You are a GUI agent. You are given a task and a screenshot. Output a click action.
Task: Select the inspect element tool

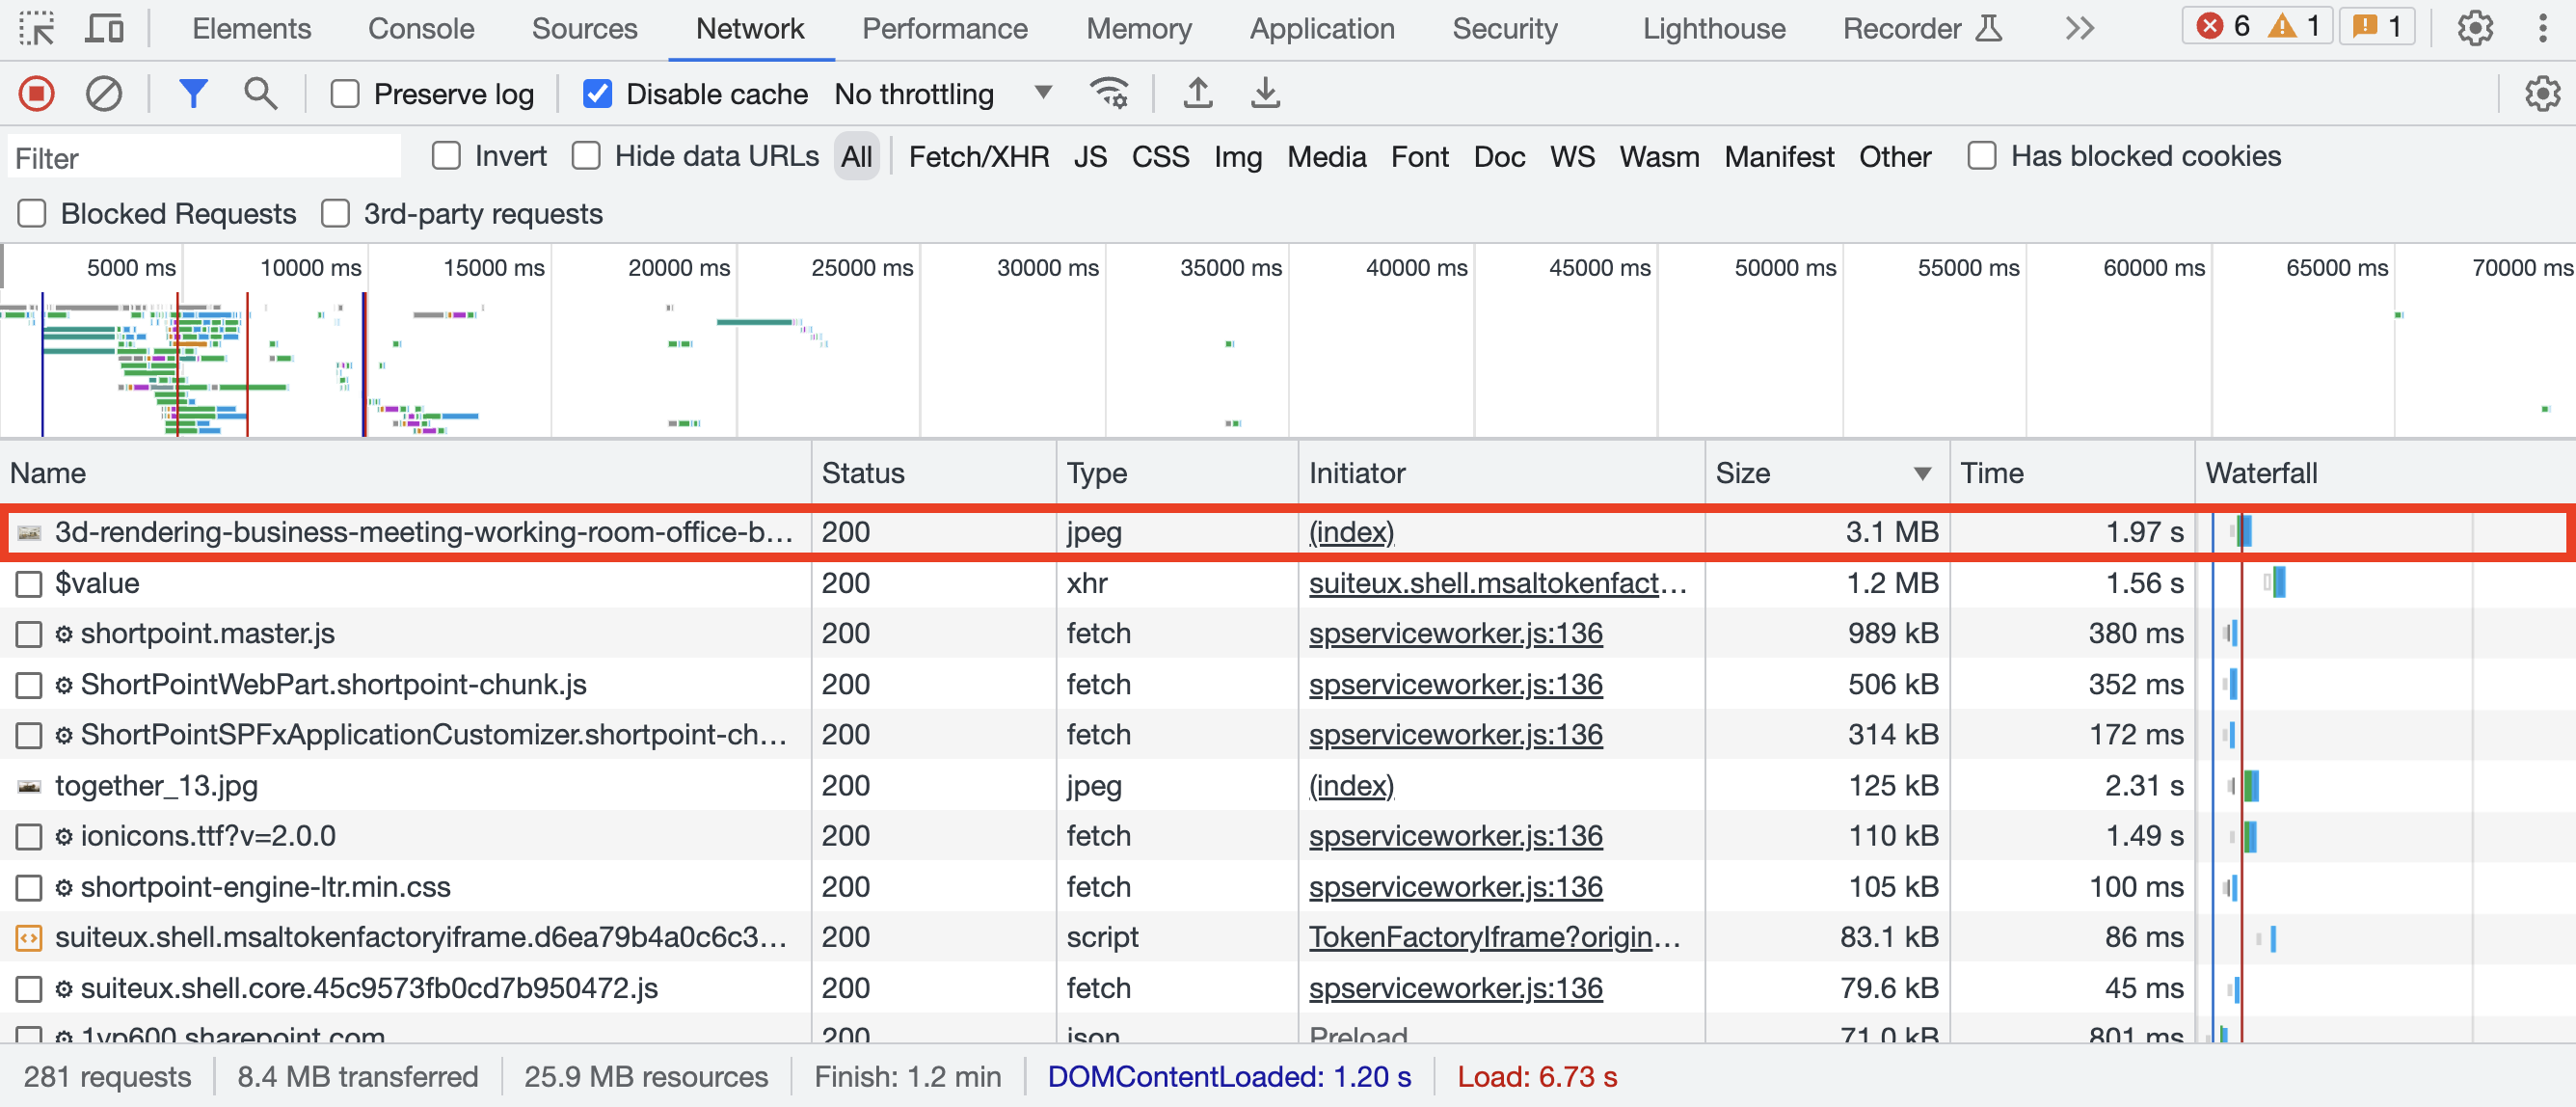click(x=36, y=28)
